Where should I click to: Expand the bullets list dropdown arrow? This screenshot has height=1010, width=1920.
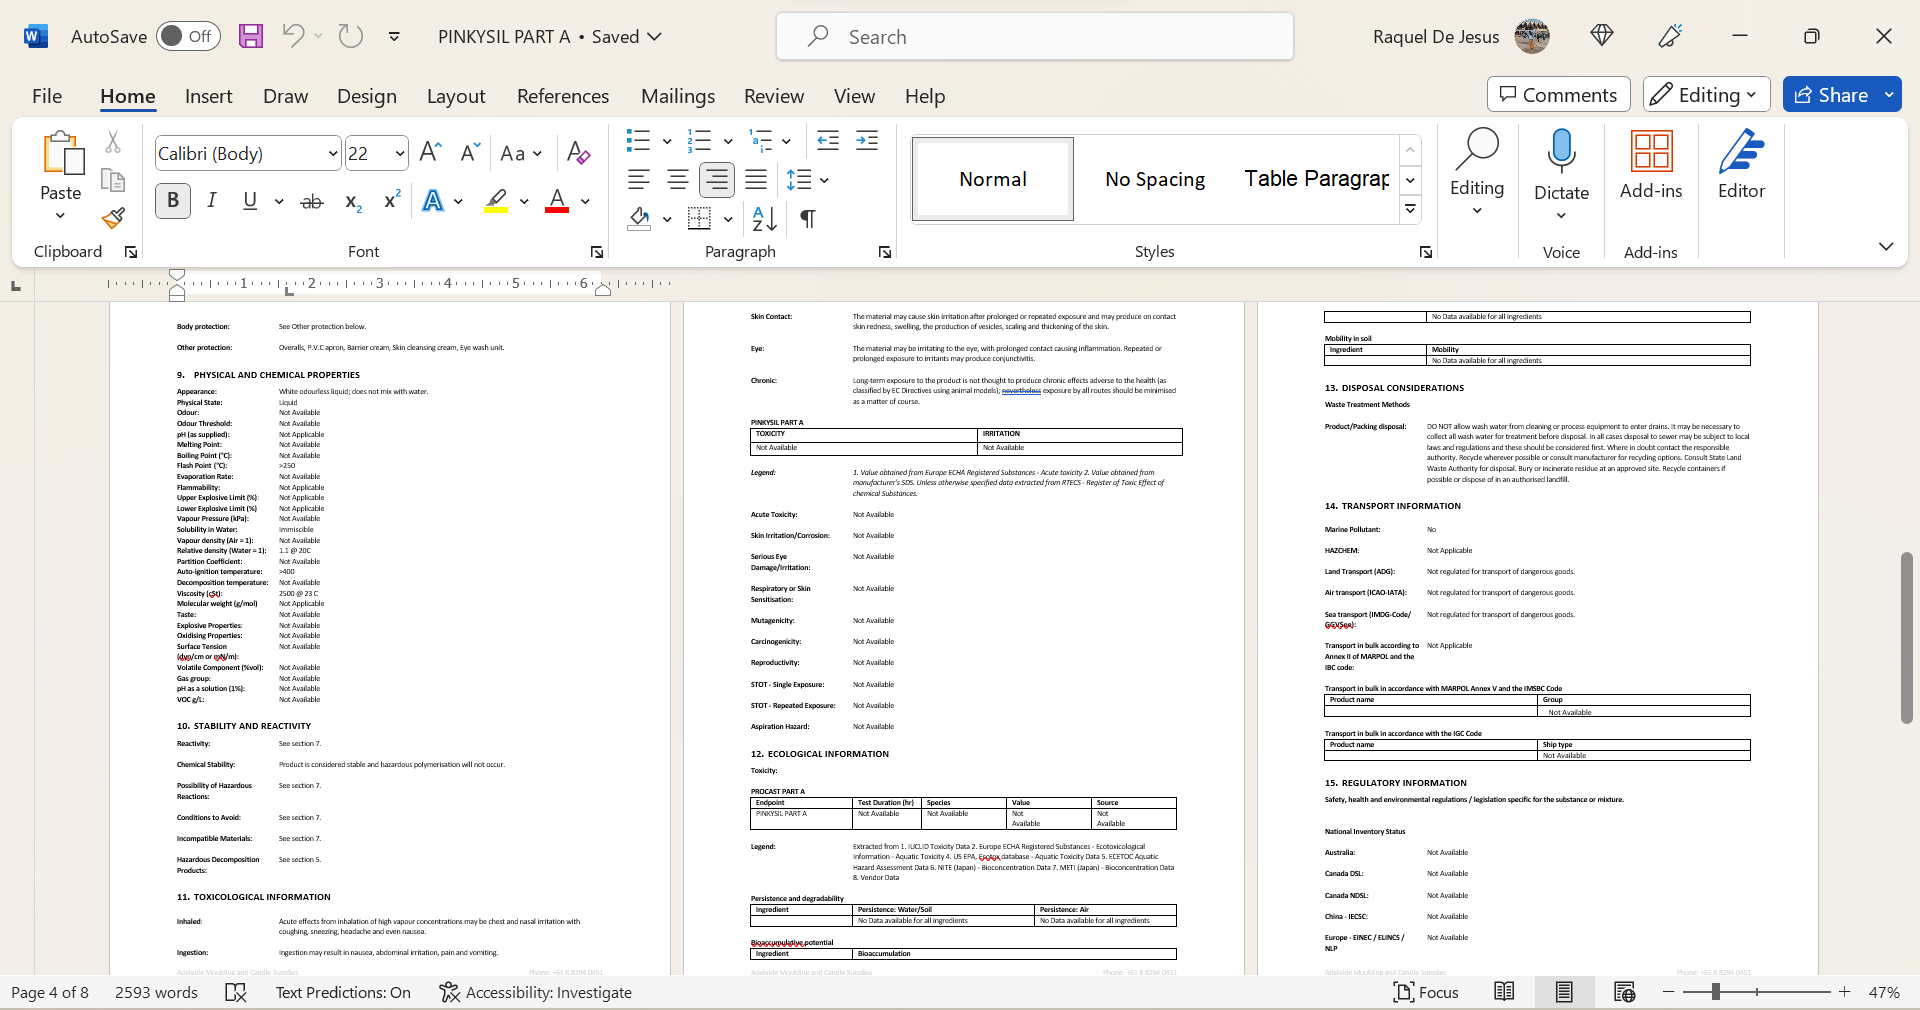667,141
